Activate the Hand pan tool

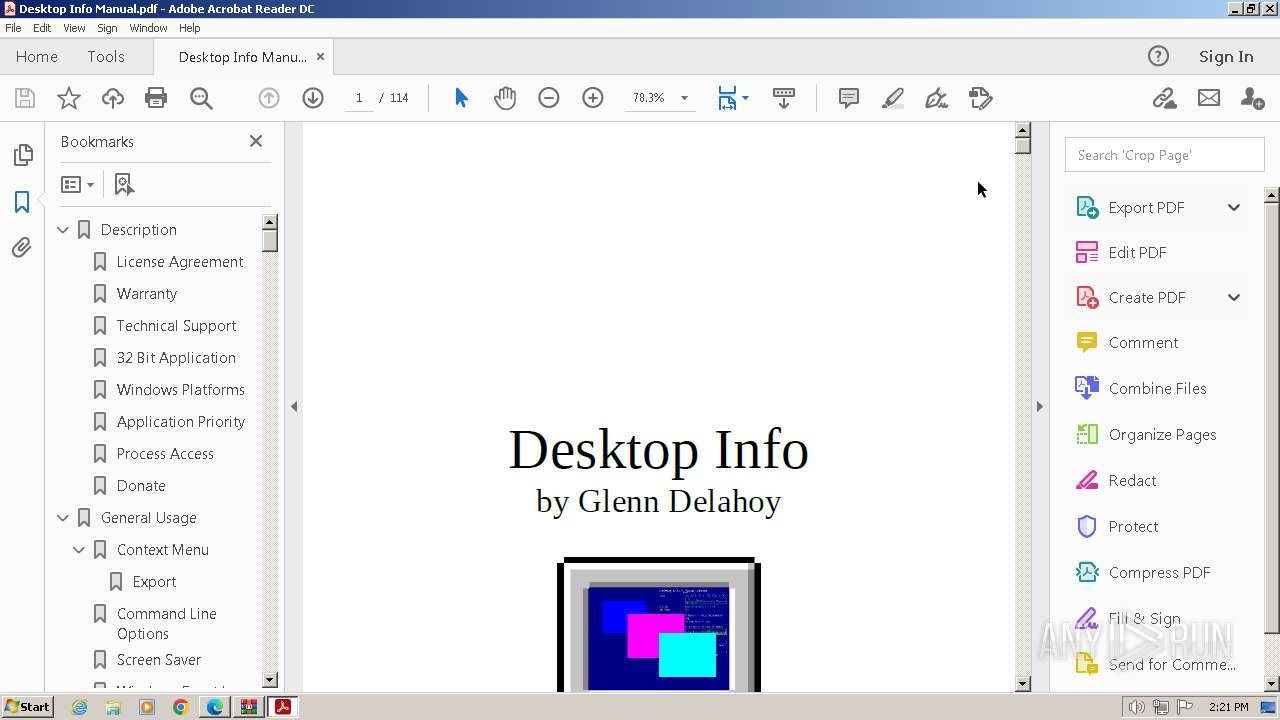click(505, 98)
